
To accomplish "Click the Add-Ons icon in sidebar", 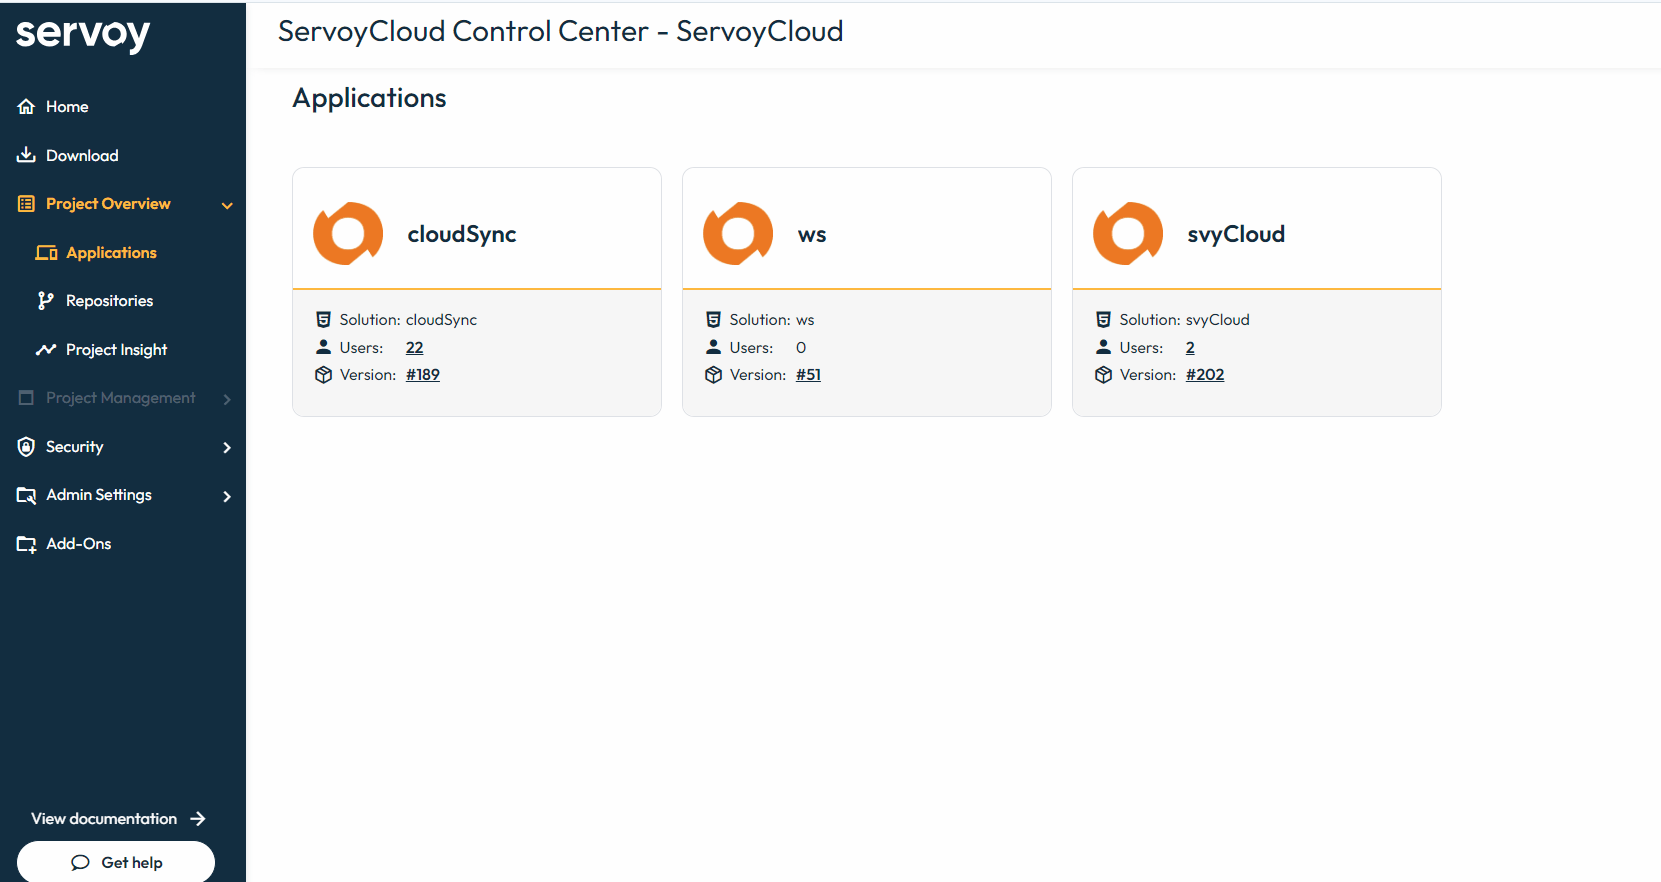I will pyautogui.click(x=27, y=544).
